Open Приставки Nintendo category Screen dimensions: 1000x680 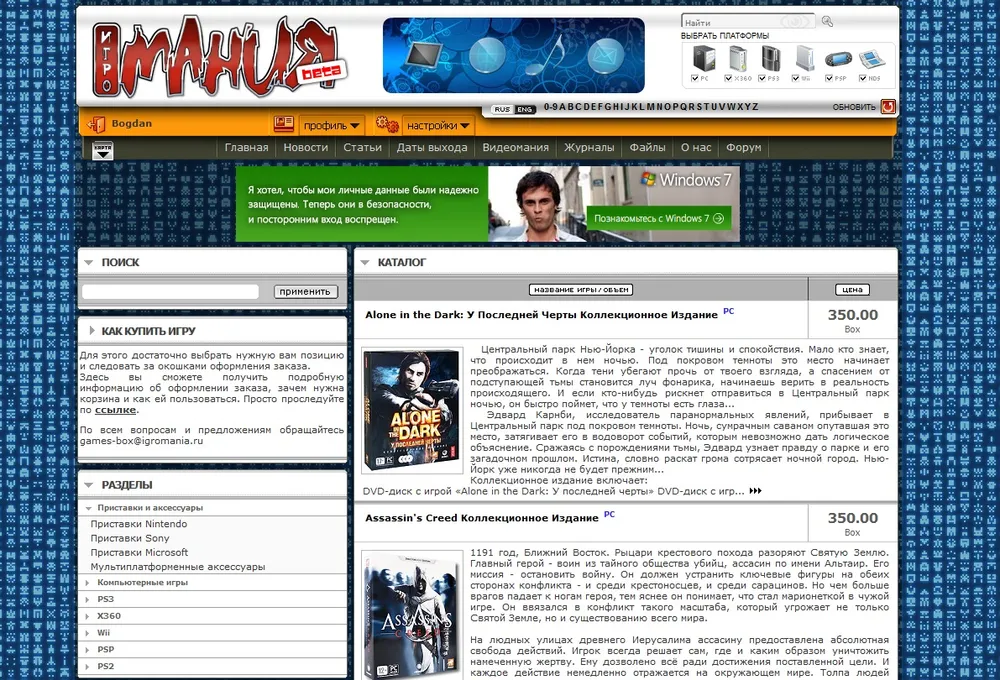[x=139, y=524]
